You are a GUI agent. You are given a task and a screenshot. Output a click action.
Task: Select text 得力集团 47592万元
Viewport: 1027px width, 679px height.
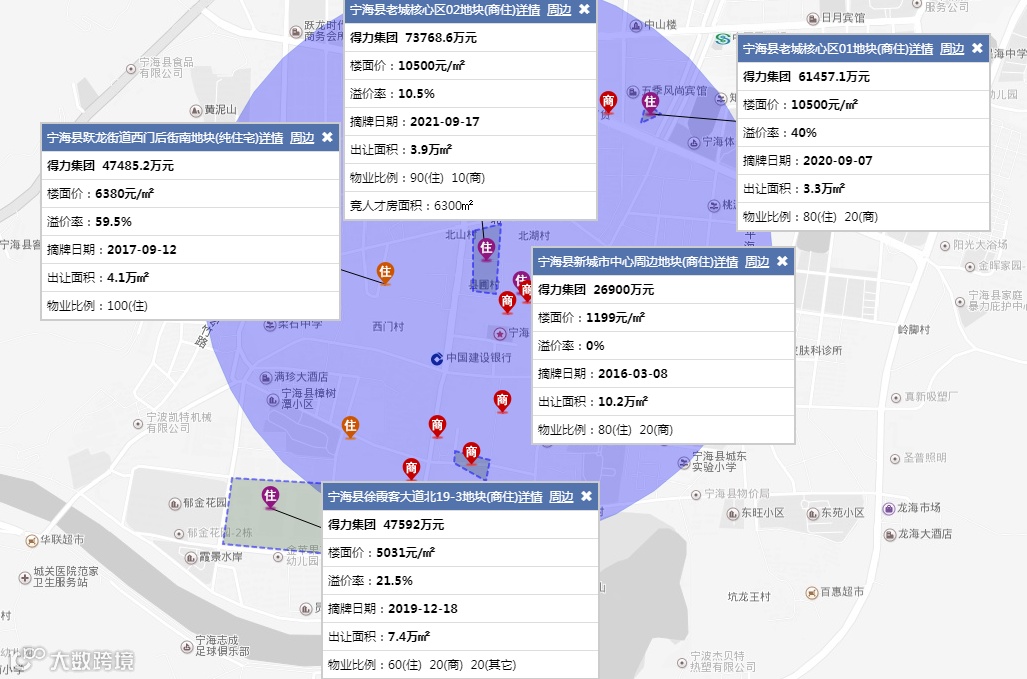click(x=386, y=524)
